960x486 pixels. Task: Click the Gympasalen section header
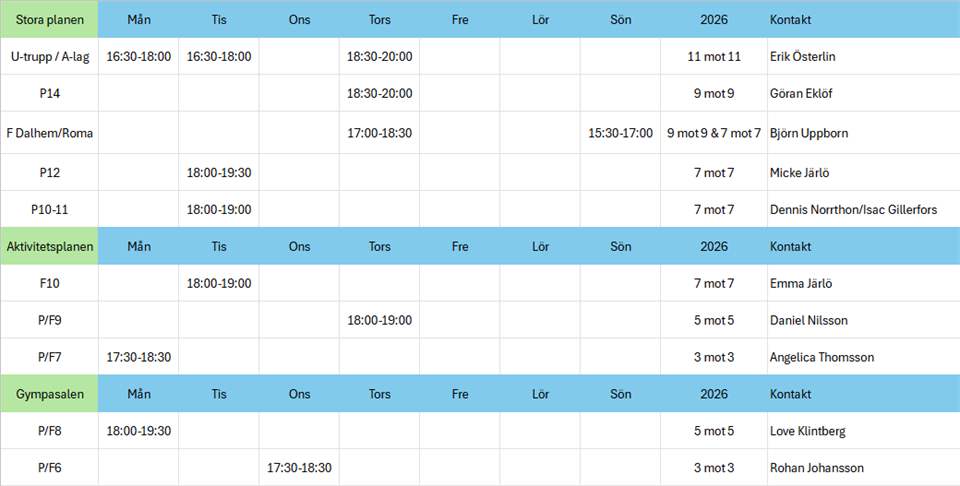49,394
